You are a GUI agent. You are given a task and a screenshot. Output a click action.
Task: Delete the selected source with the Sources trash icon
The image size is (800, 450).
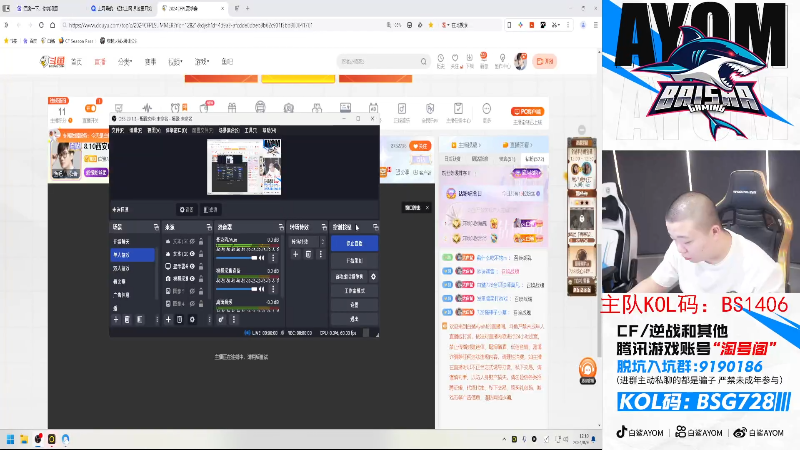coord(180,320)
